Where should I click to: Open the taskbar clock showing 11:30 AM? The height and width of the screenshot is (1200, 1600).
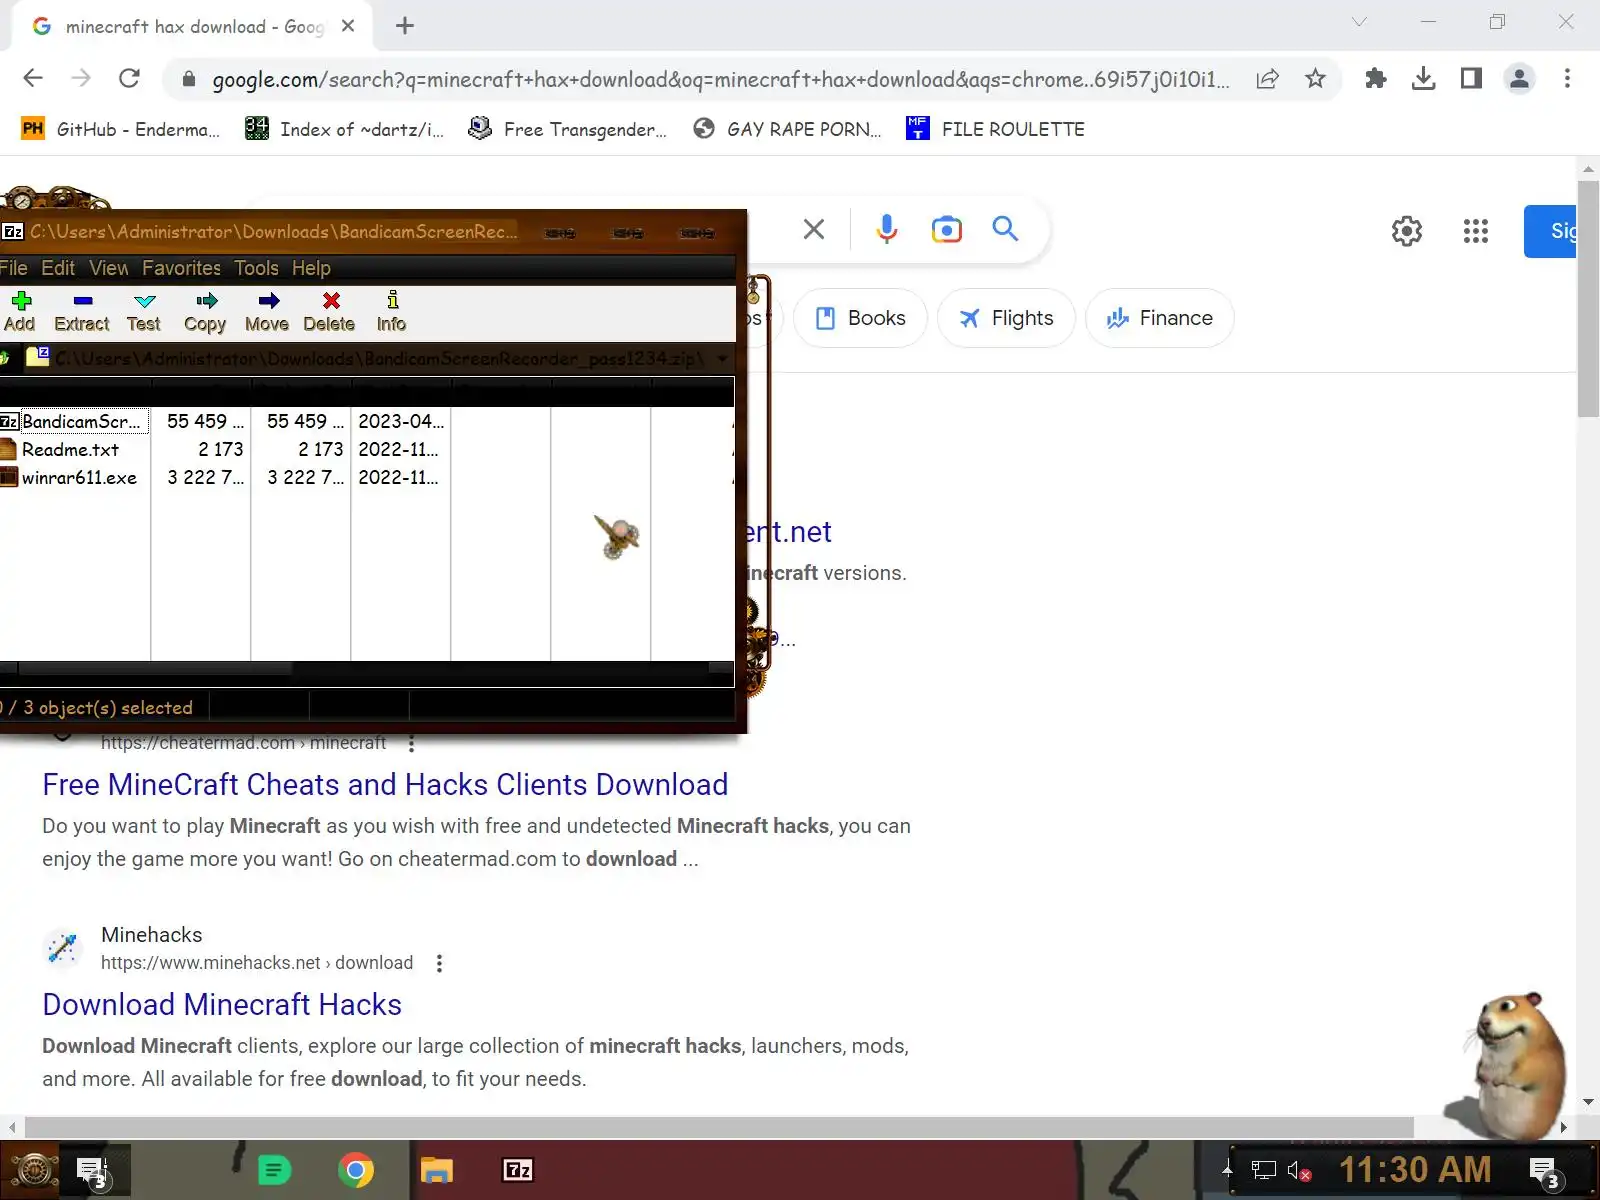coord(1415,1170)
